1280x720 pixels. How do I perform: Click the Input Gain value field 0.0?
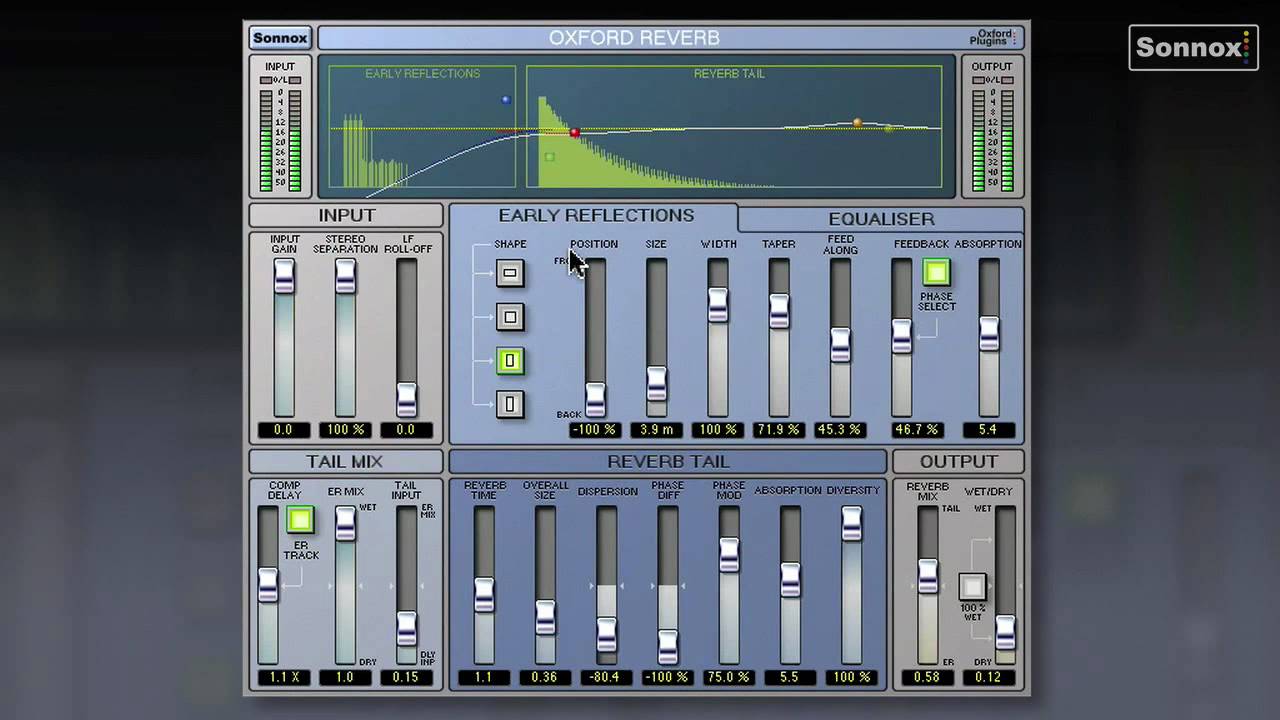coord(284,430)
